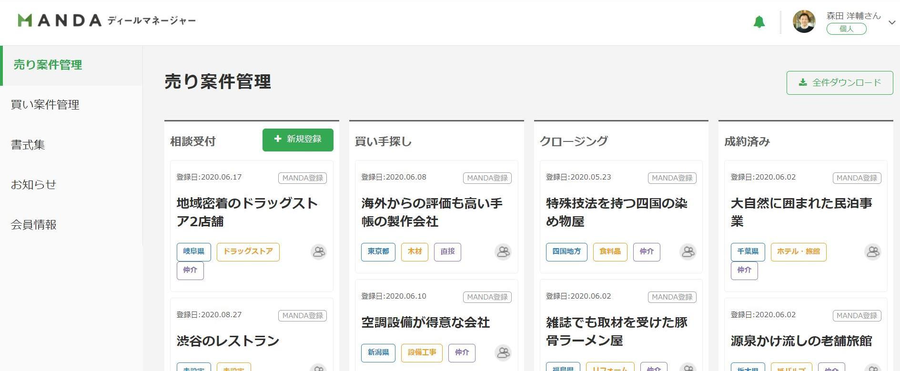Open the 特殊技法を持つ四国の染め物屋 title

tap(616, 212)
